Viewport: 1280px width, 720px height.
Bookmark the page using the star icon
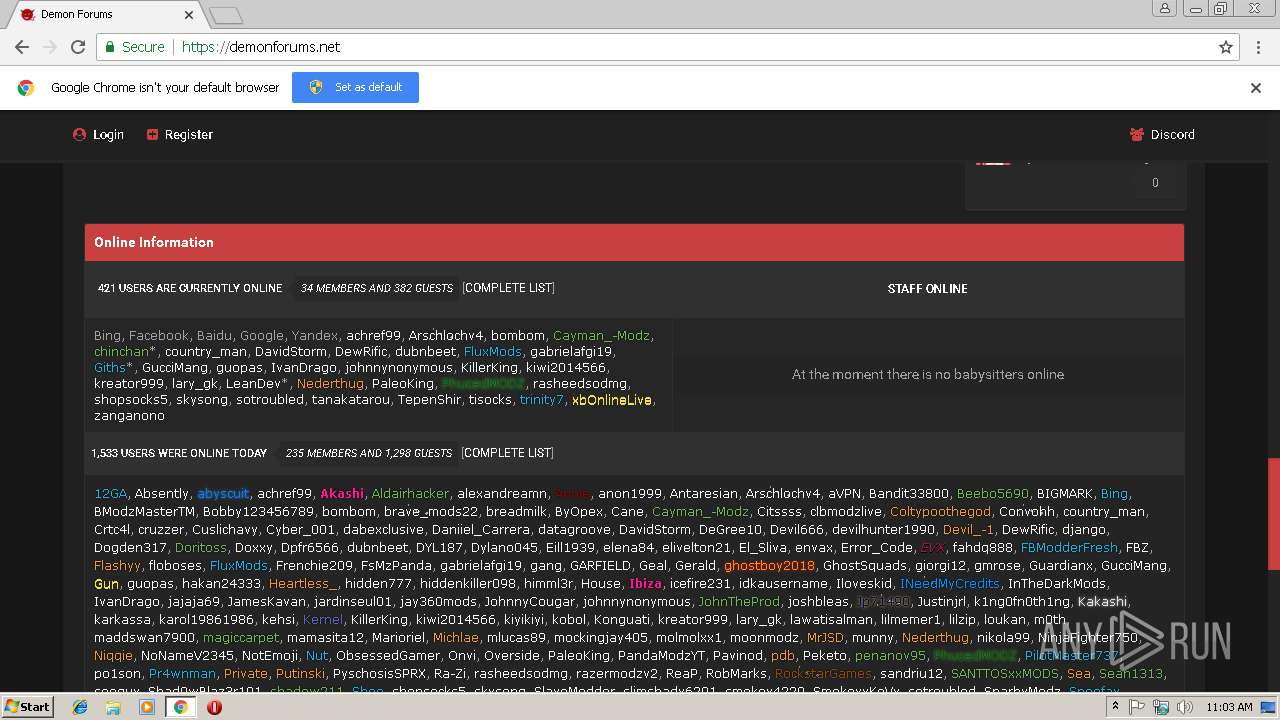[x=1226, y=47]
